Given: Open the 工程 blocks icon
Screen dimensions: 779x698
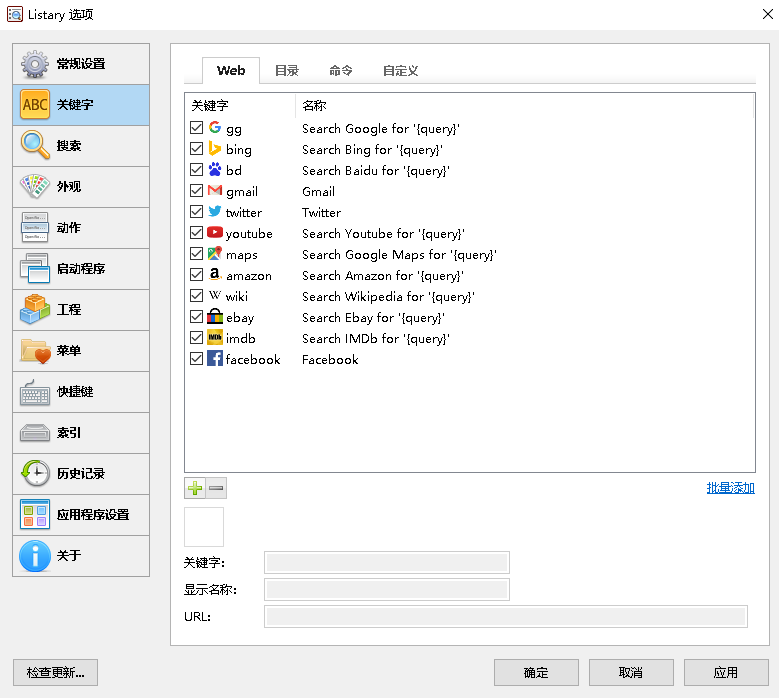Looking at the screenshot, I should pos(35,309).
